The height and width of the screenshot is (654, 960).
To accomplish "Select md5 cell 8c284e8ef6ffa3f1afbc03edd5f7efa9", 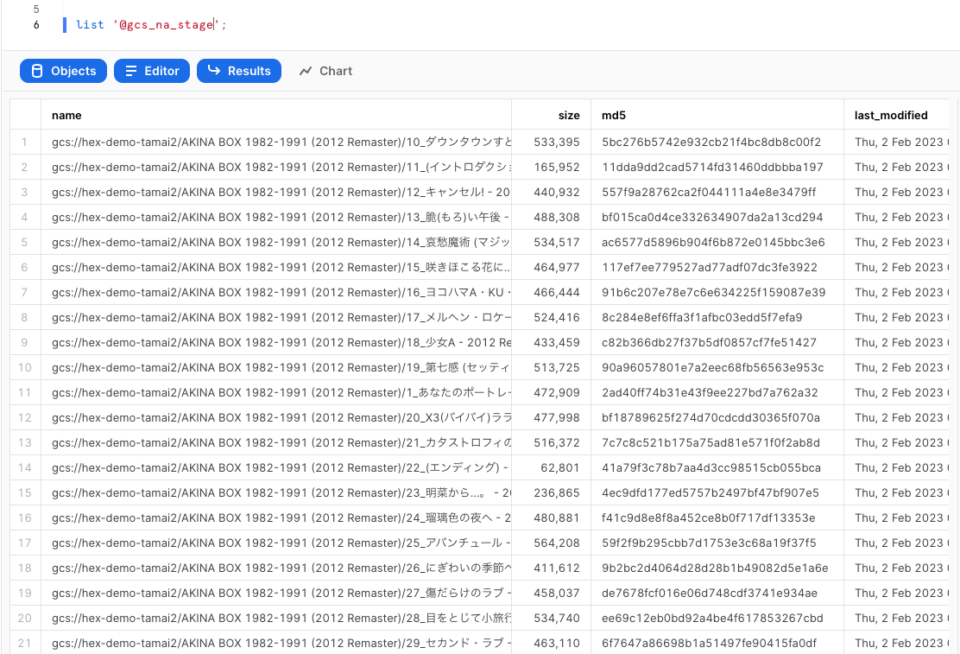I will click(x=717, y=318).
